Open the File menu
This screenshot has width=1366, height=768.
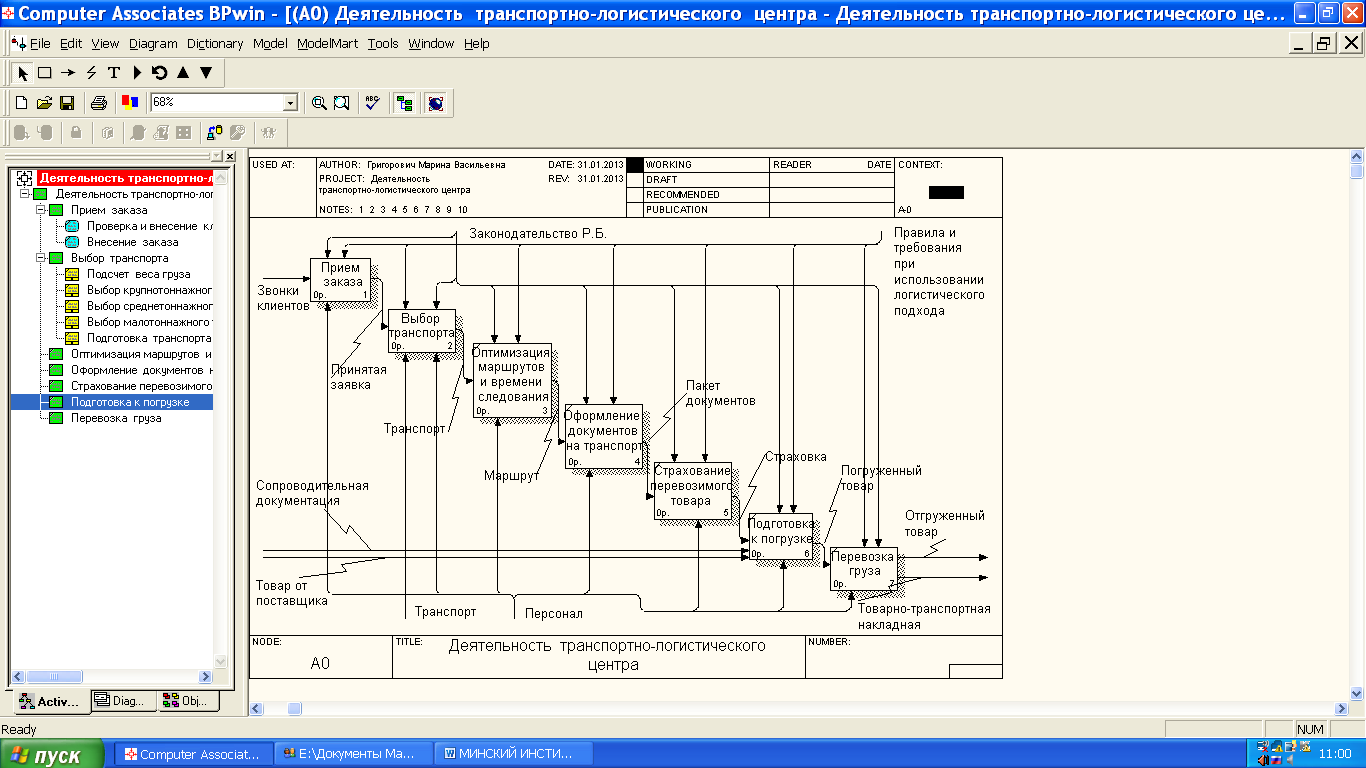(40, 44)
